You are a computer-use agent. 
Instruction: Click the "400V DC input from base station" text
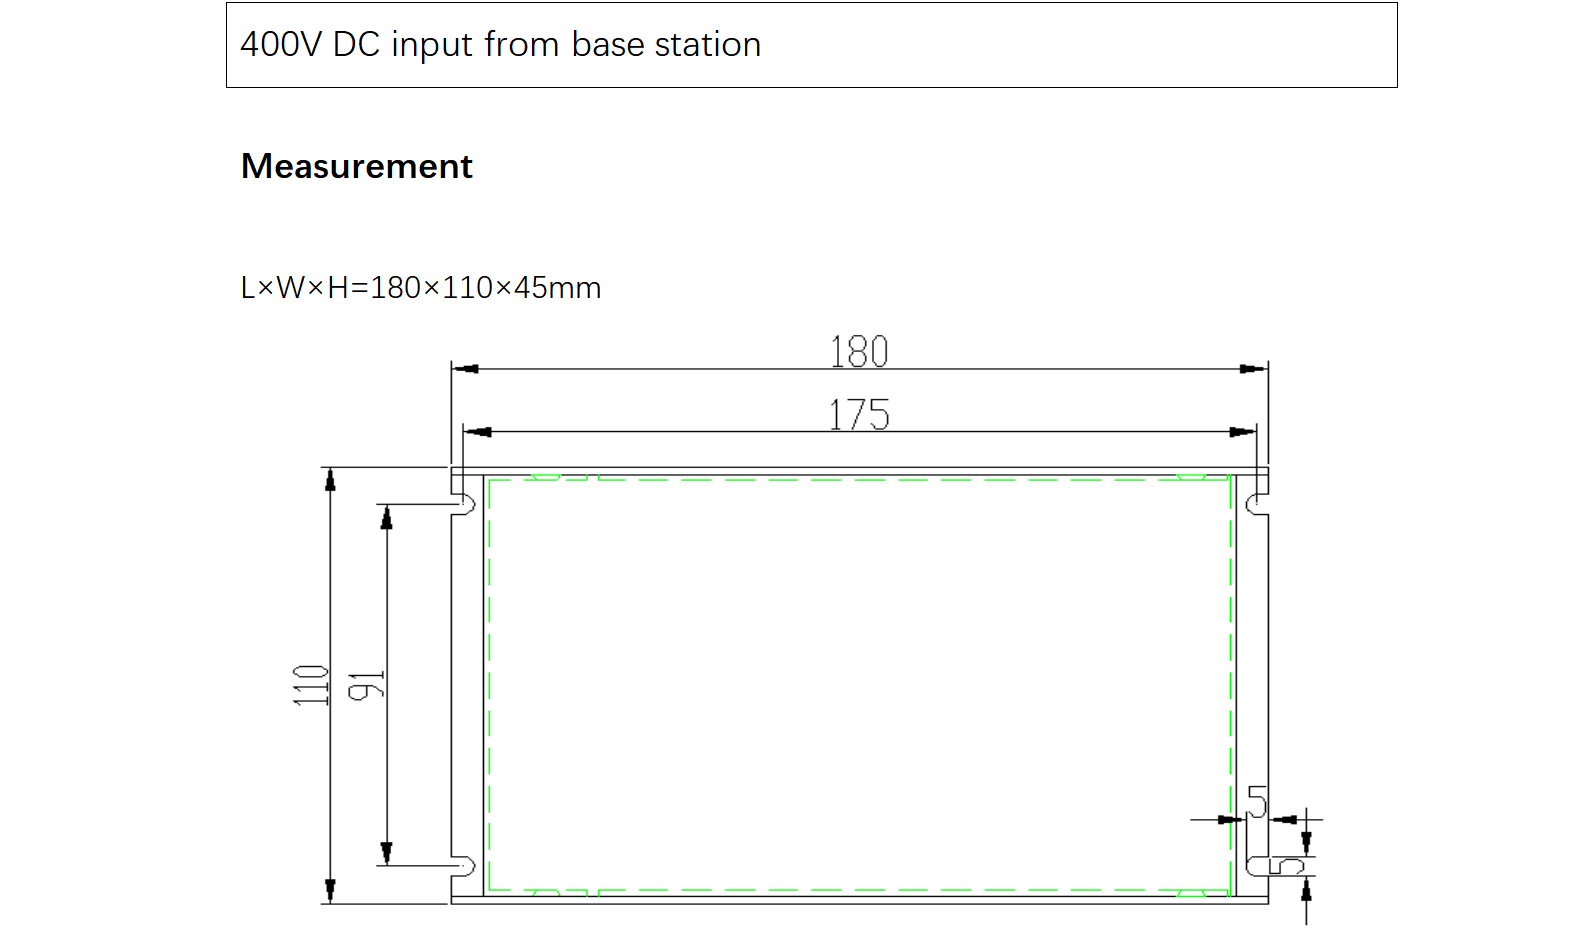click(500, 45)
